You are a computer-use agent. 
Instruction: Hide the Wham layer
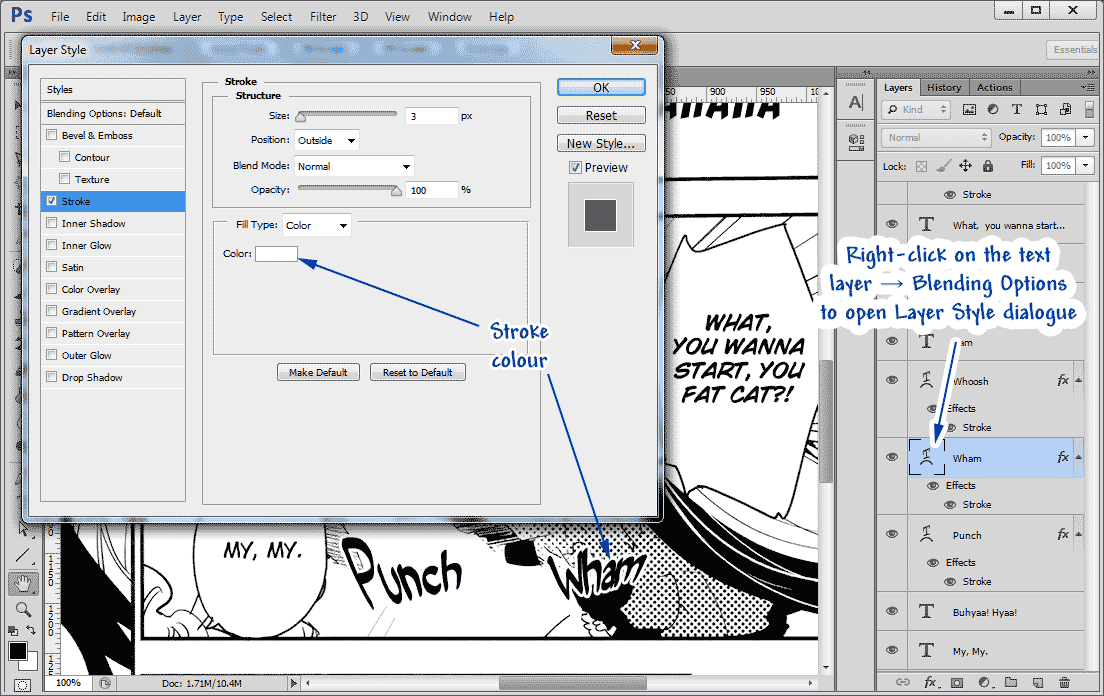point(892,457)
